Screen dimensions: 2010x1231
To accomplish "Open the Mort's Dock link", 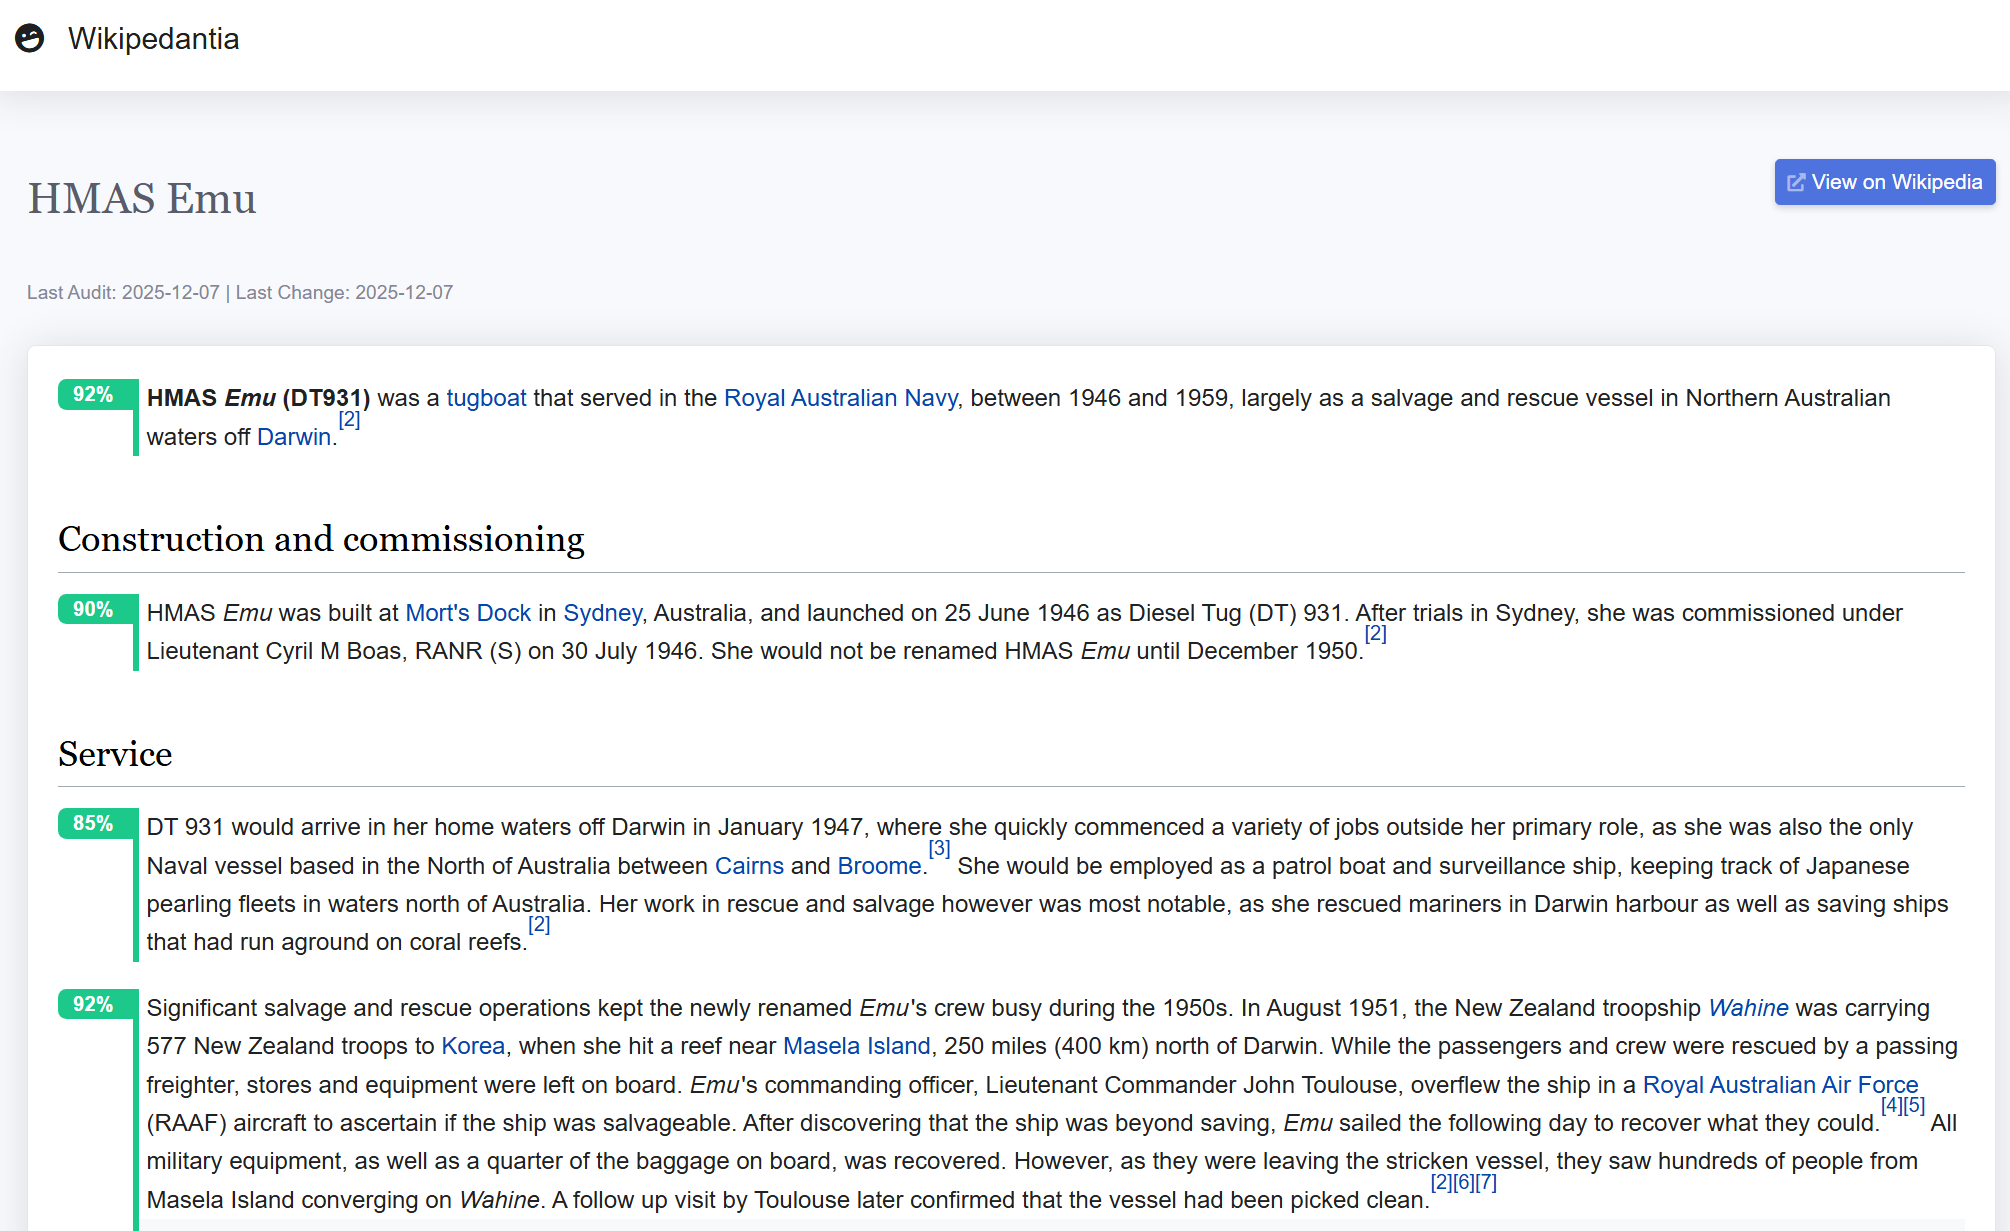I will click(x=468, y=613).
